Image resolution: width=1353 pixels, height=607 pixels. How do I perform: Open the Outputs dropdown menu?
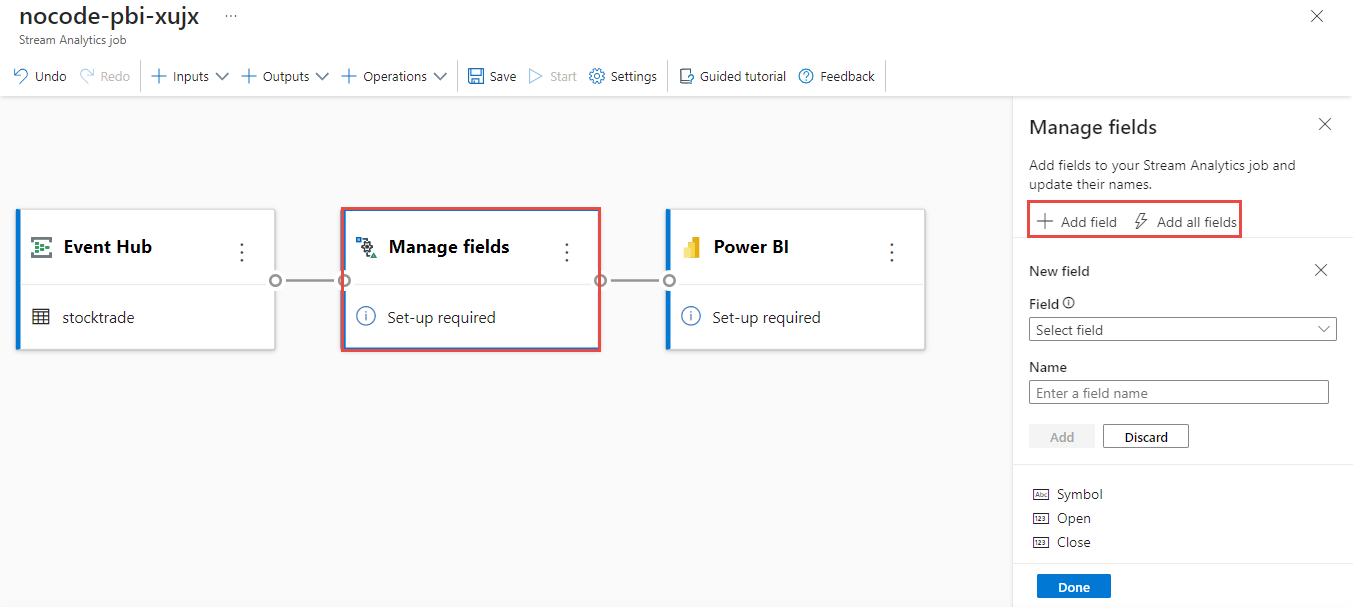coord(284,76)
